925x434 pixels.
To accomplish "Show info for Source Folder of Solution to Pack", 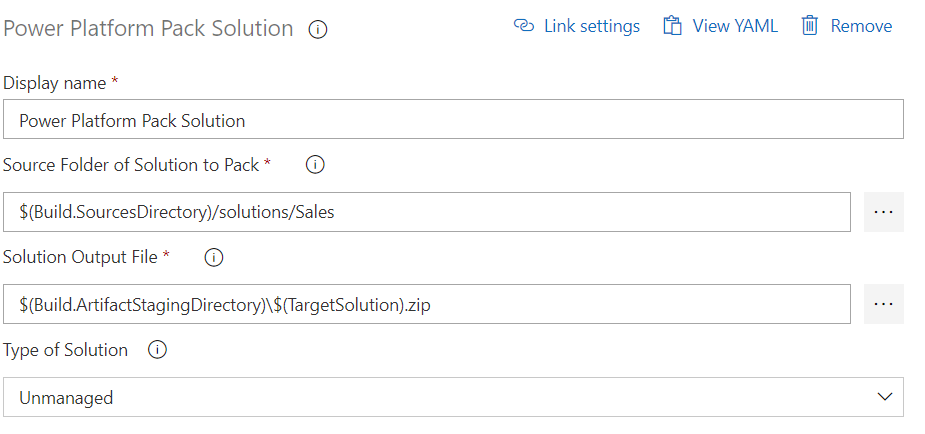I will (315, 165).
